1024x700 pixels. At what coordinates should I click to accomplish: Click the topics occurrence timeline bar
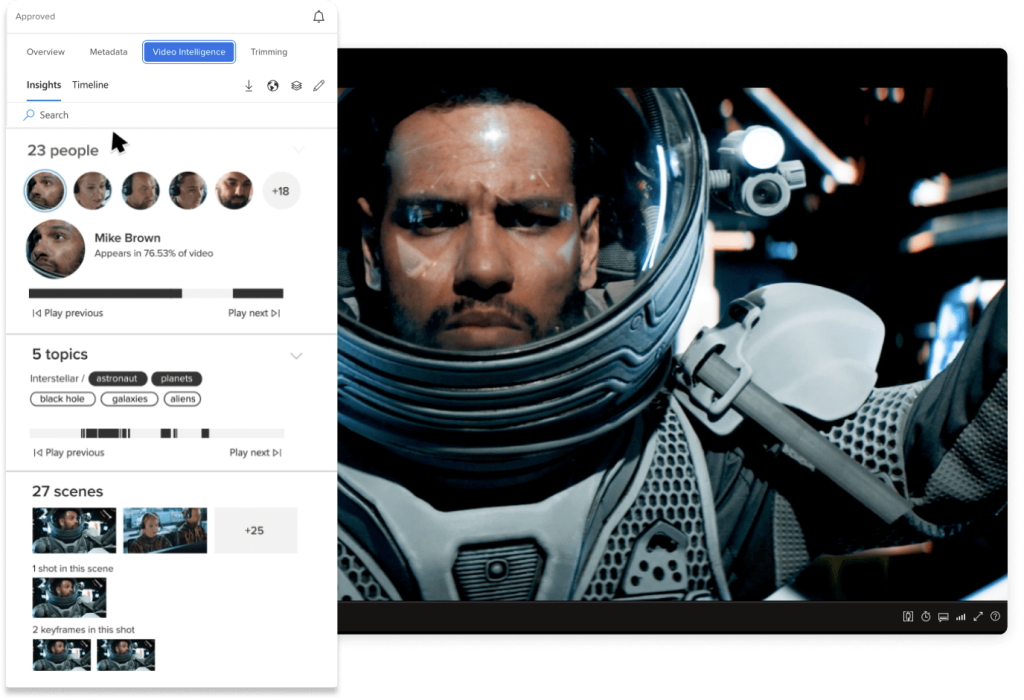(x=157, y=434)
